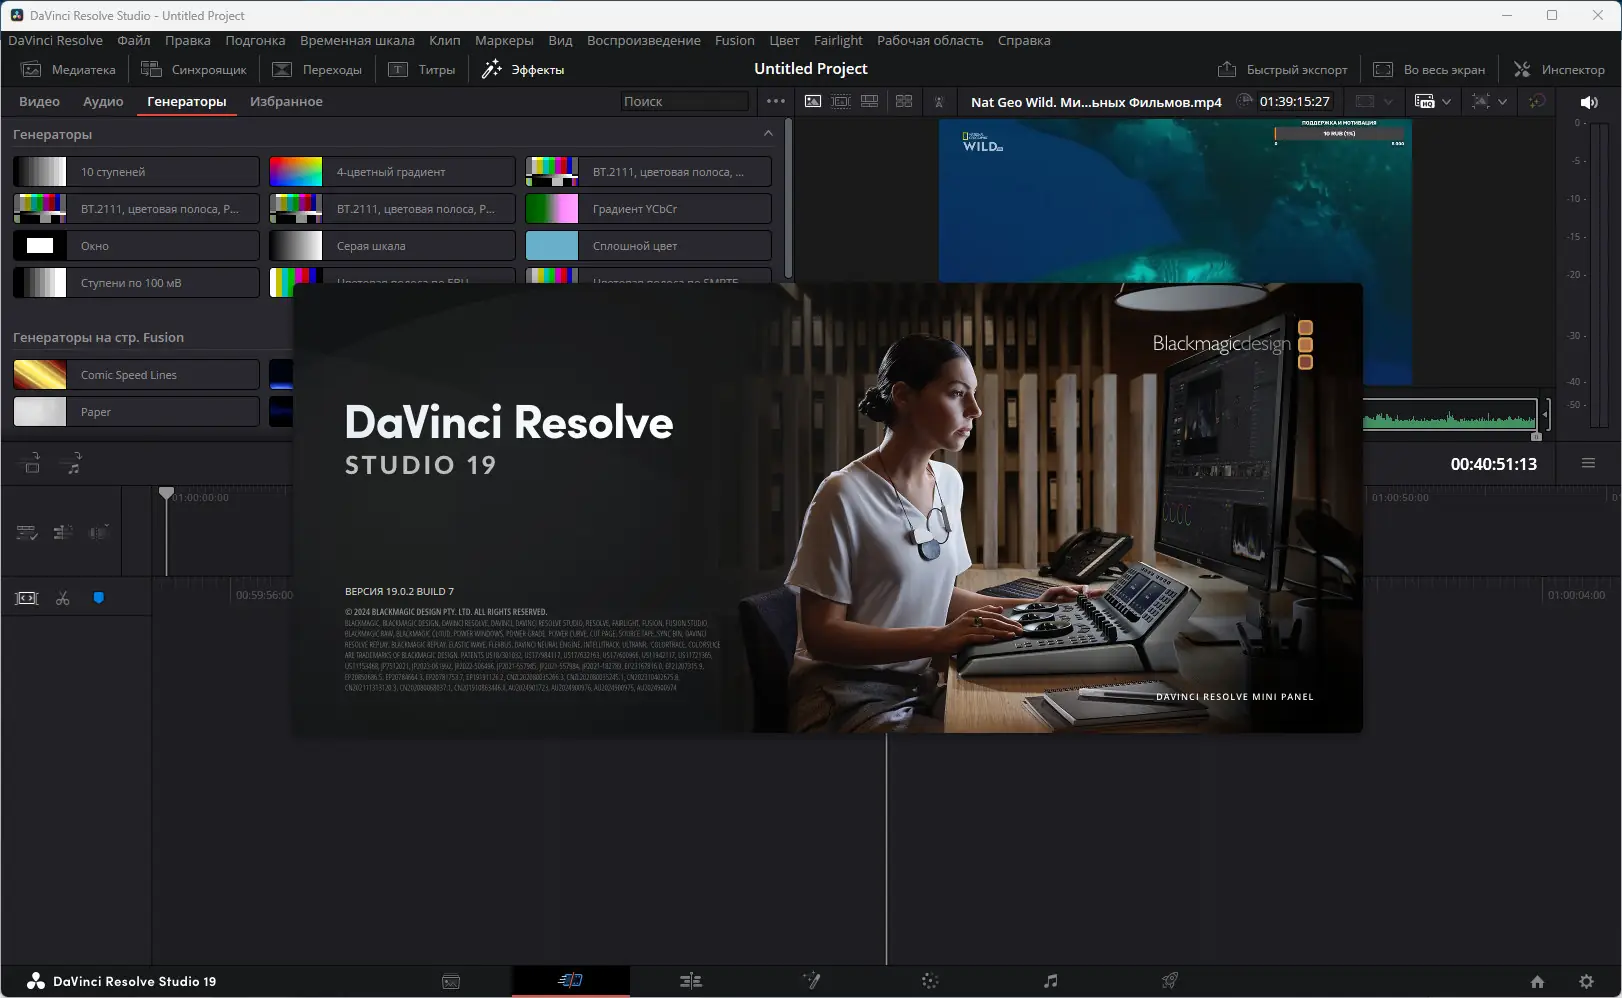Open the Fairlight music note page
The image size is (1622, 998).
click(1050, 981)
